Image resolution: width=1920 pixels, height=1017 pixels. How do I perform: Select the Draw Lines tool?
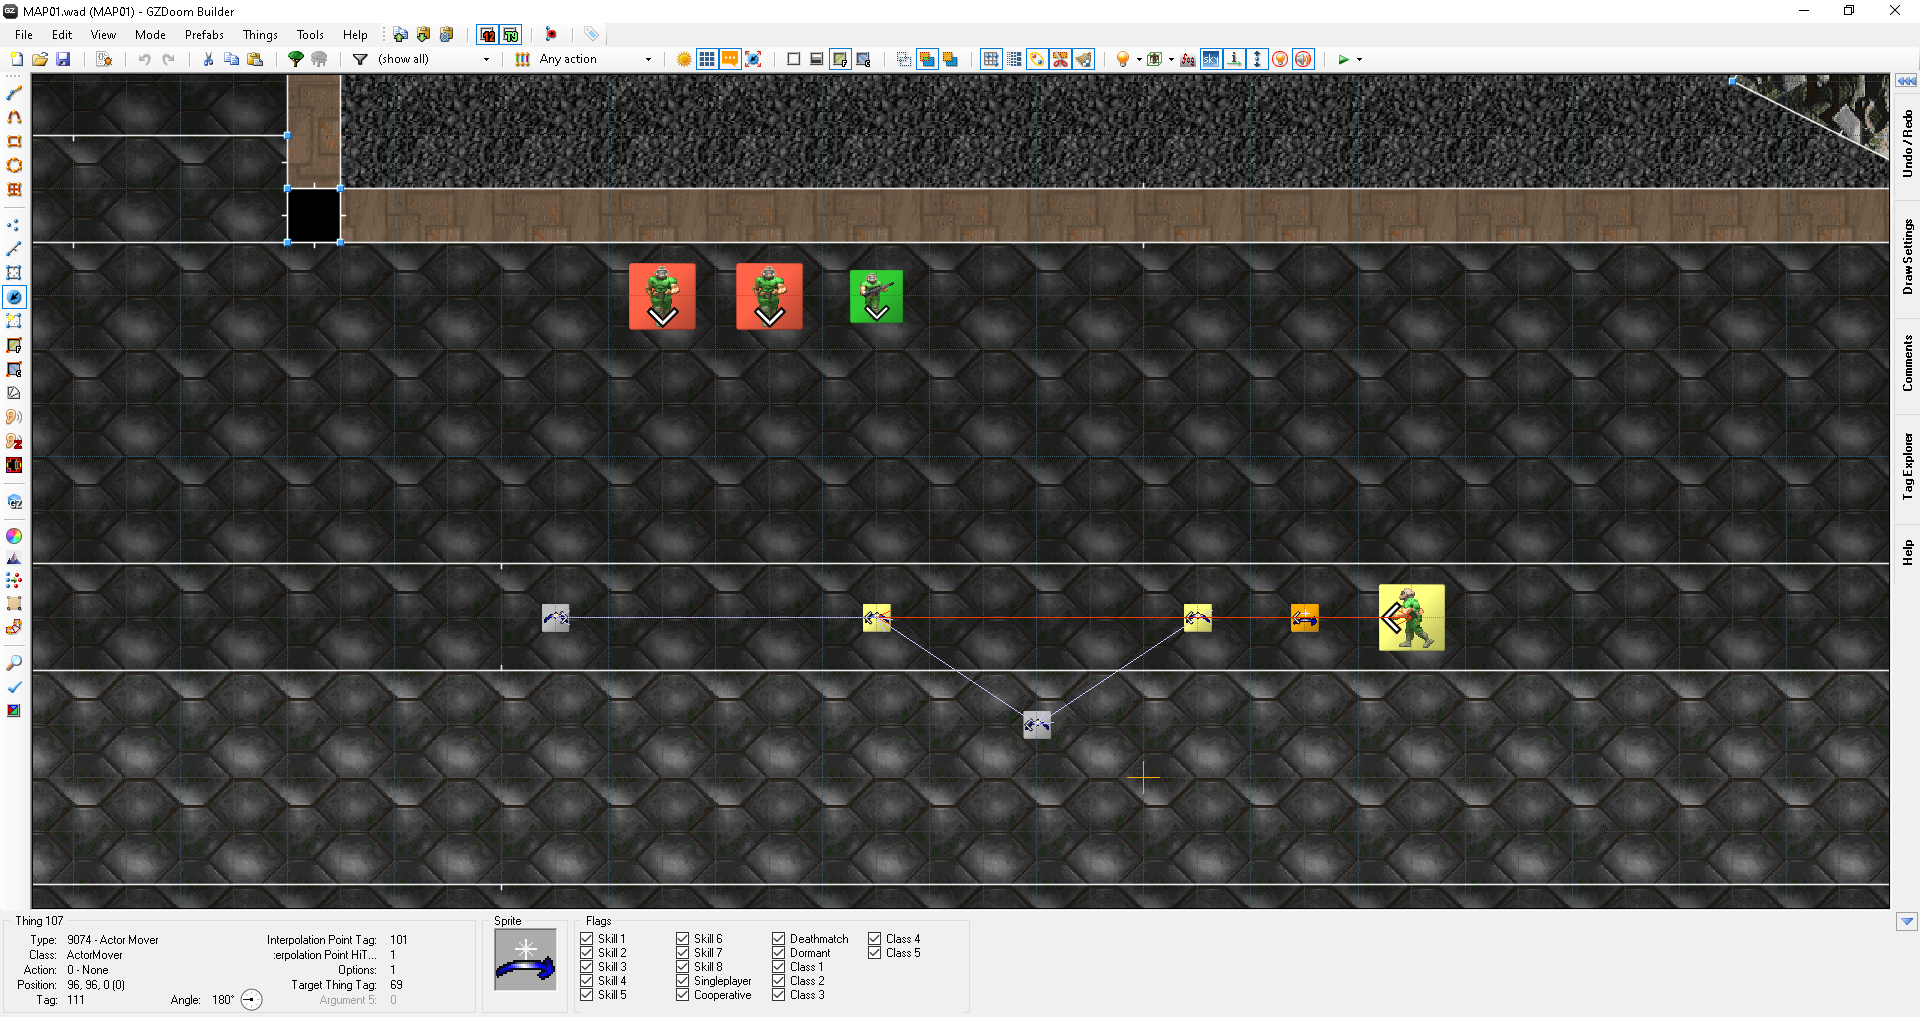point(14,93)
